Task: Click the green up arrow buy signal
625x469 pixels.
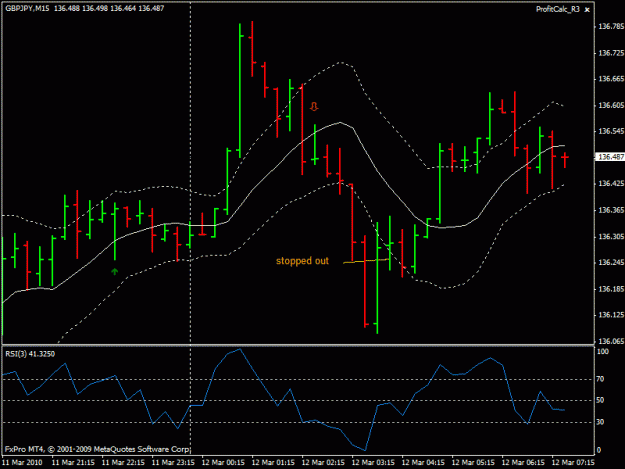Action: 115,272
